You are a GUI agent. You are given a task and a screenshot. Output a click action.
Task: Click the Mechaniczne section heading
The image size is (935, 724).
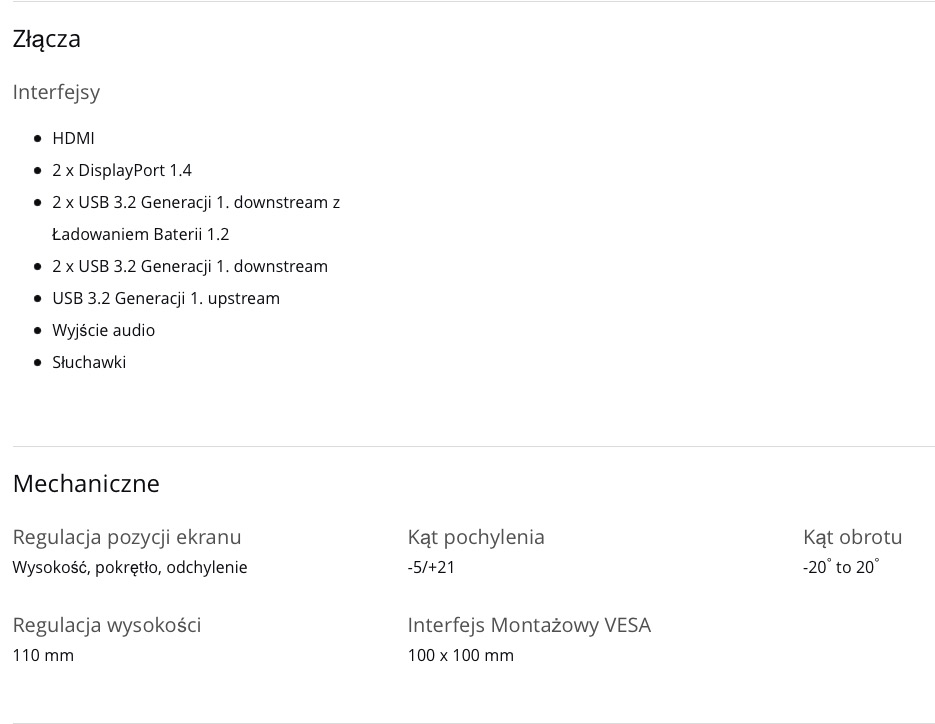point(86,484)
